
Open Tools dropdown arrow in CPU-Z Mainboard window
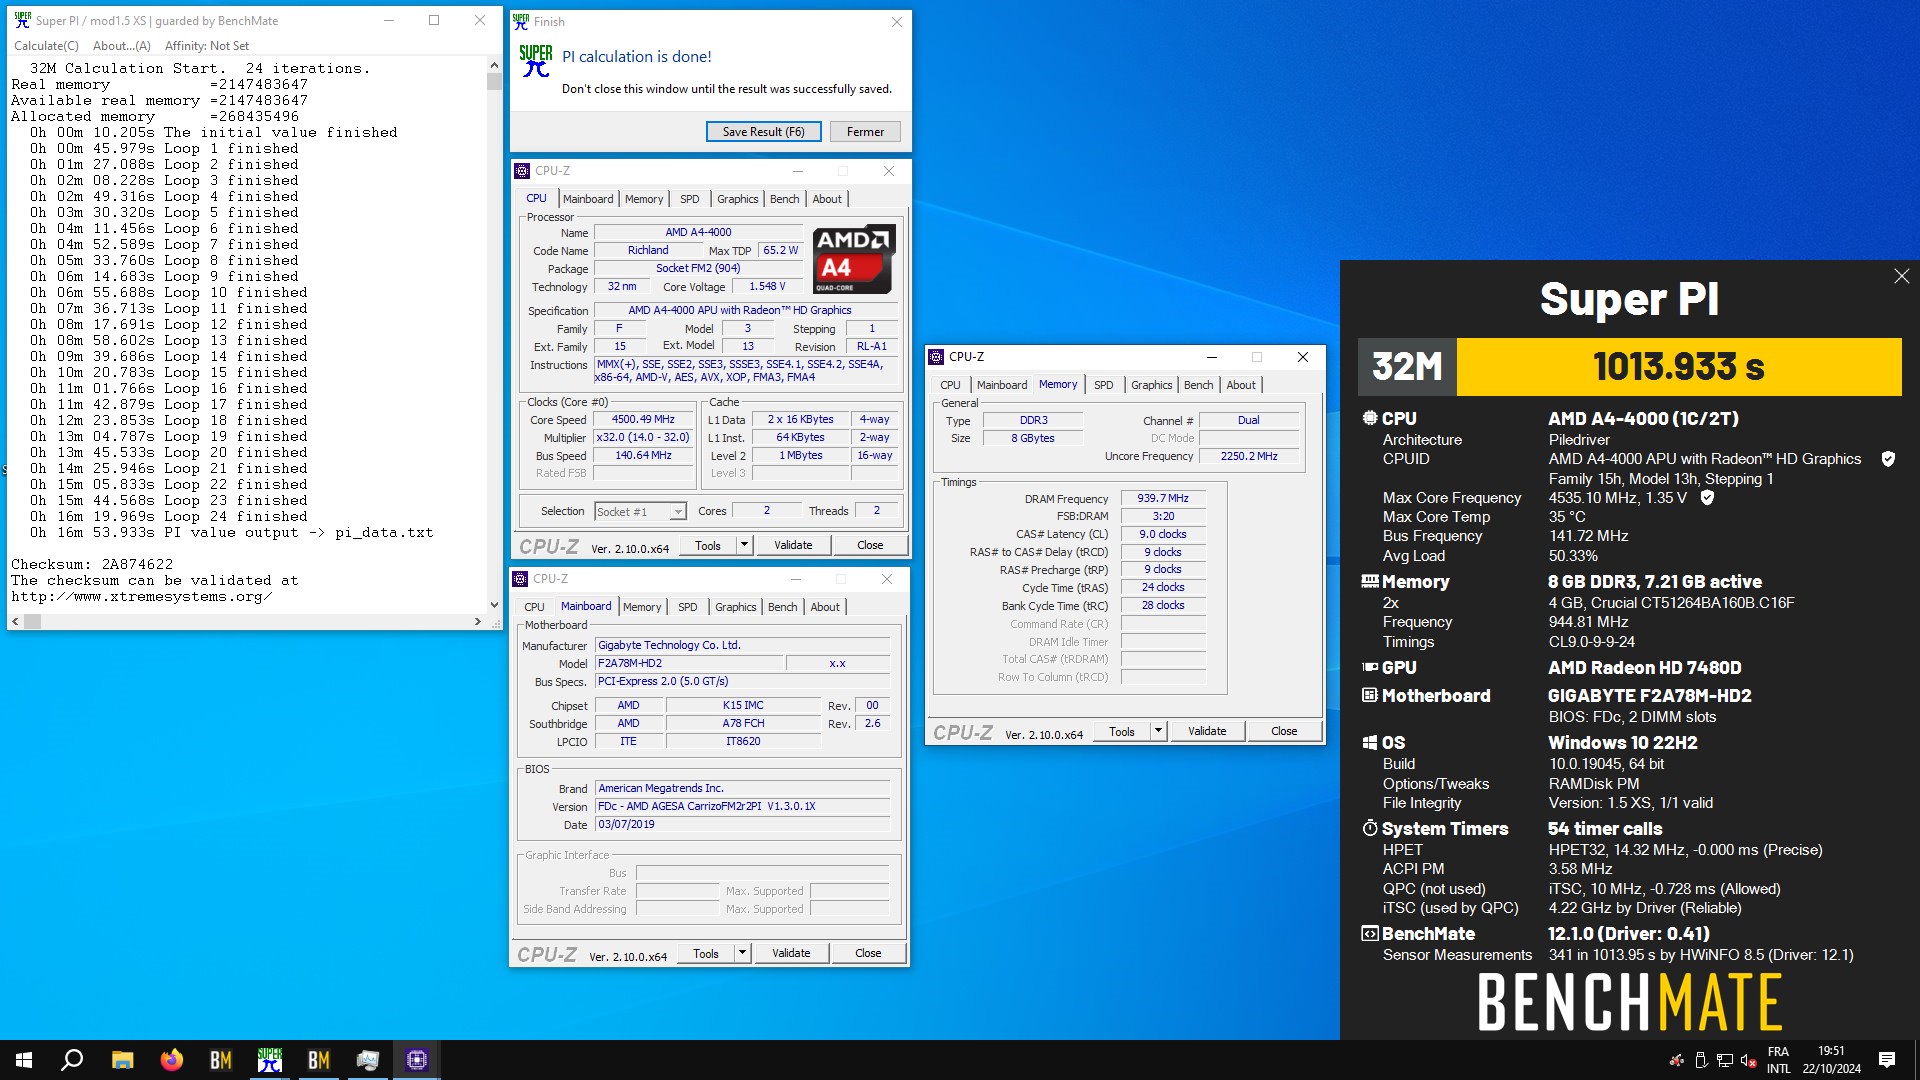[742, 953]
